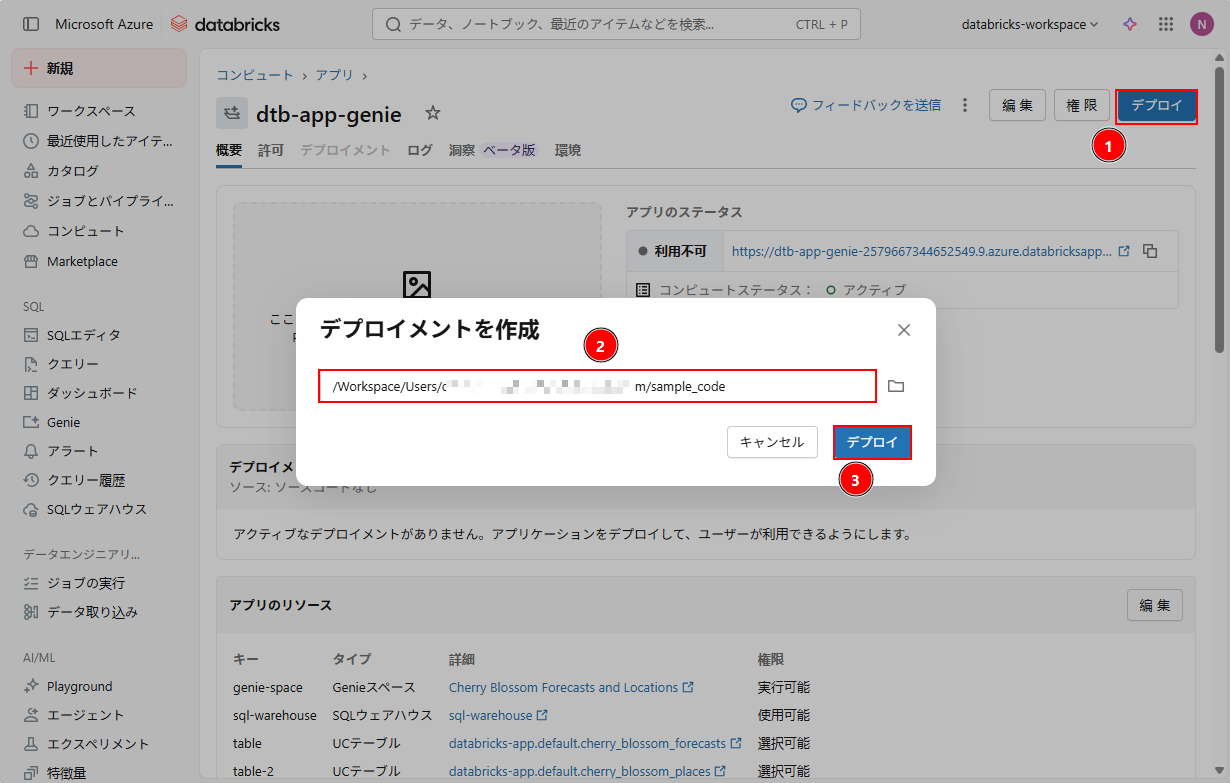Image resolution: width=1230 pixels, height=783 pixels.
Task: Switch to the 許可 tab
Action: (x=271, y=150)
